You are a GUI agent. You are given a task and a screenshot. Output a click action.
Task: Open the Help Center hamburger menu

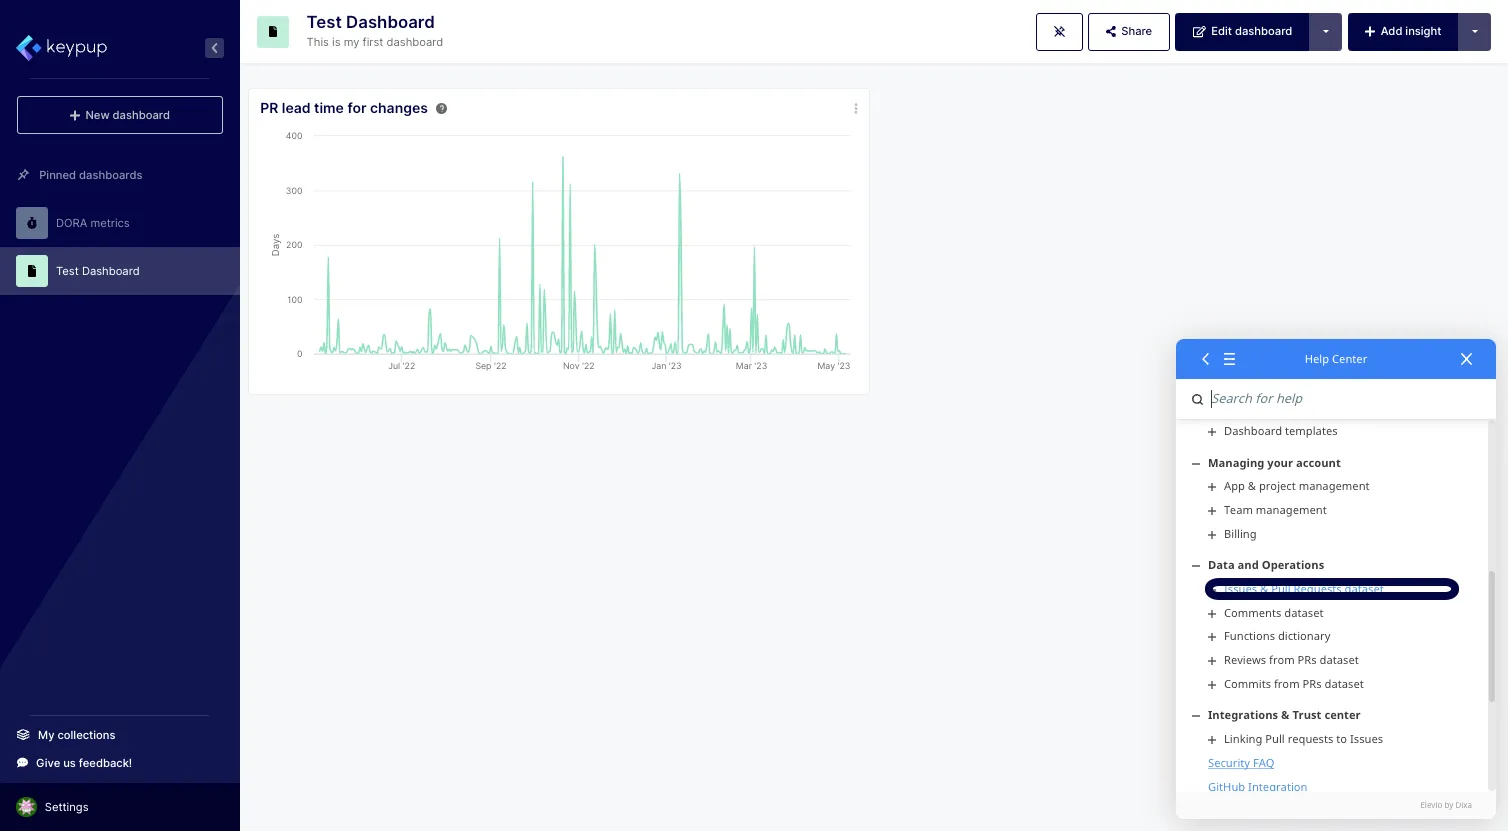(x=1229, y=359)
